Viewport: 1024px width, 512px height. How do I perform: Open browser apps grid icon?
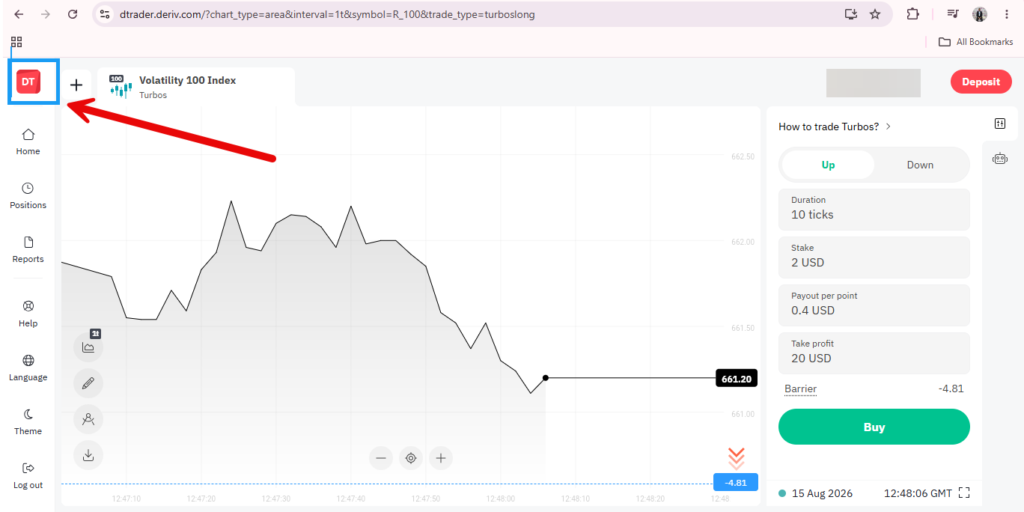click(x=17, y=42)
